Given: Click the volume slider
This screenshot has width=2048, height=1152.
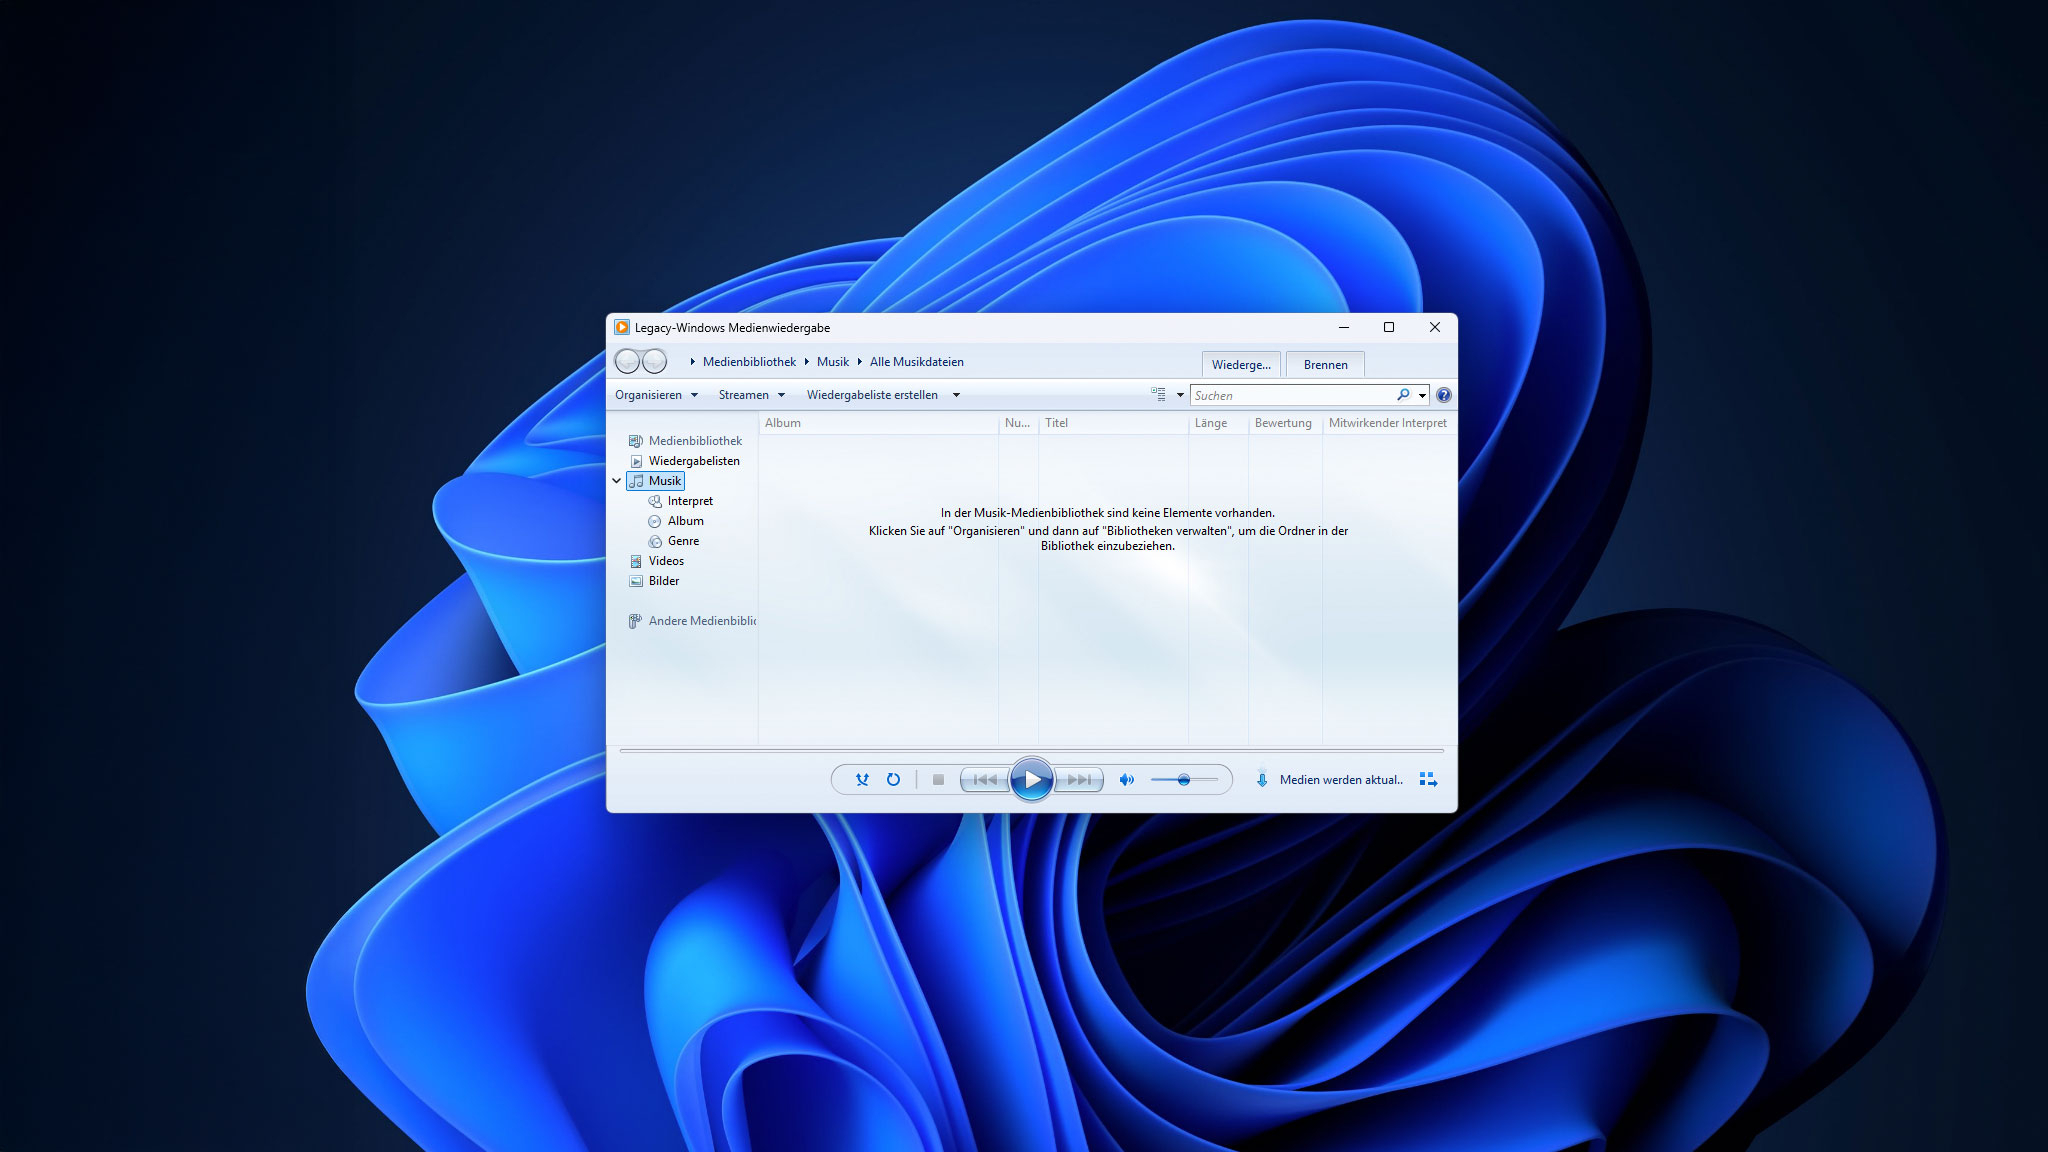Looking at the screenshot, I should (1184, 780).
